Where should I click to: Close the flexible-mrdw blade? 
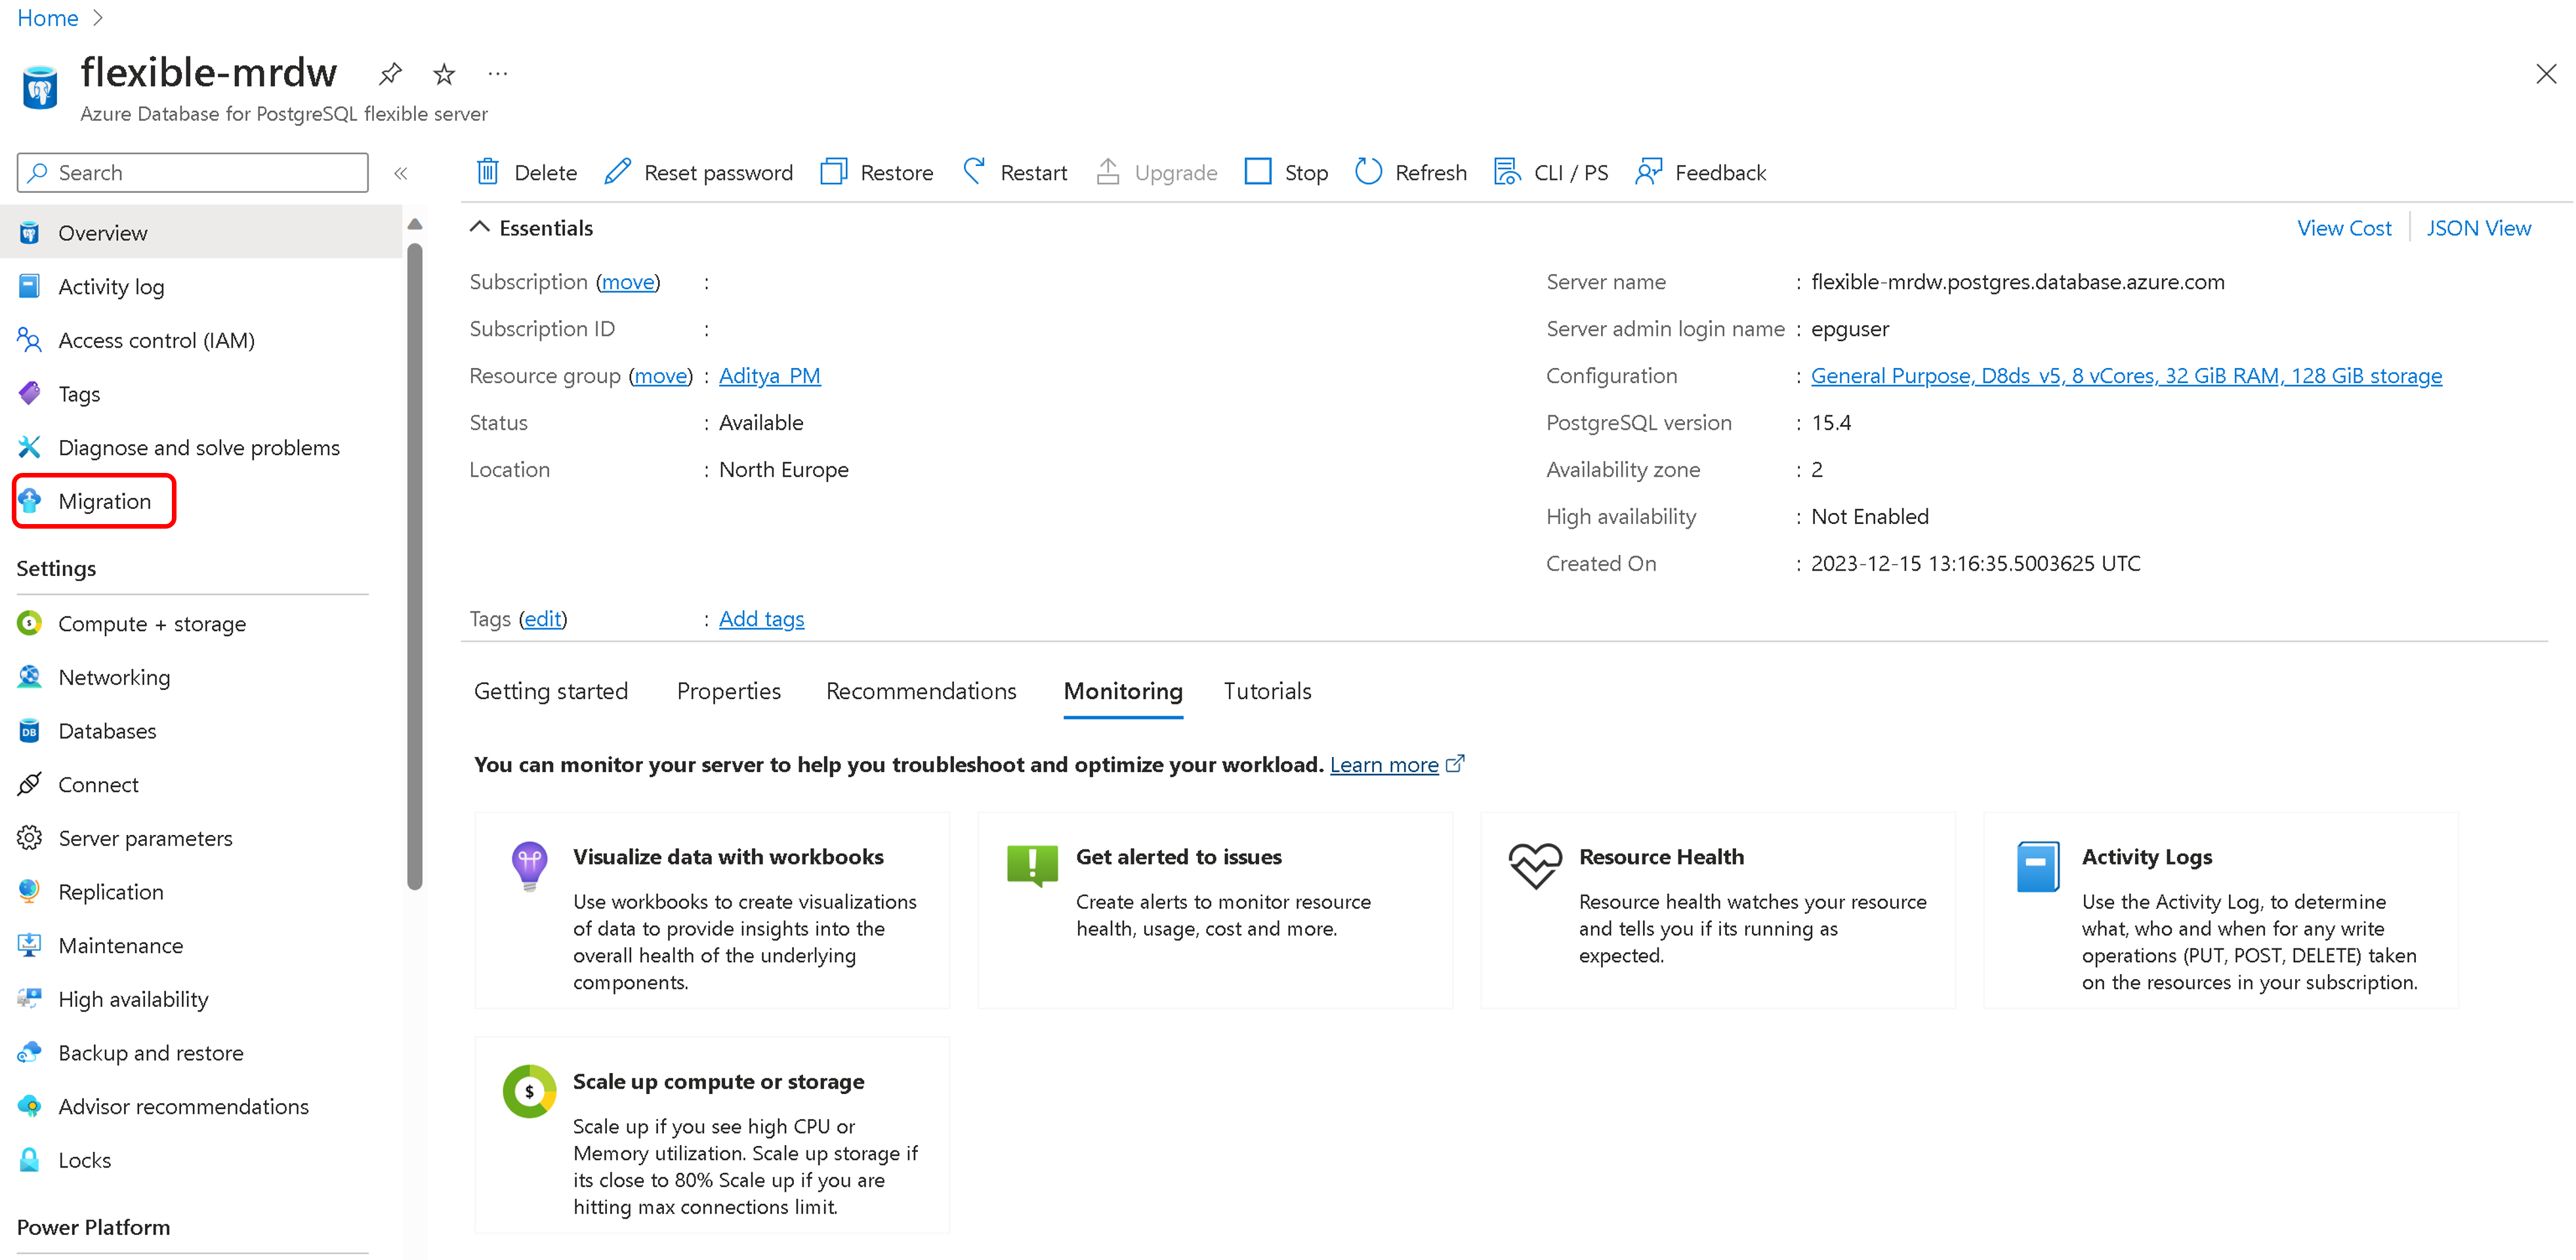[2546, 74]
